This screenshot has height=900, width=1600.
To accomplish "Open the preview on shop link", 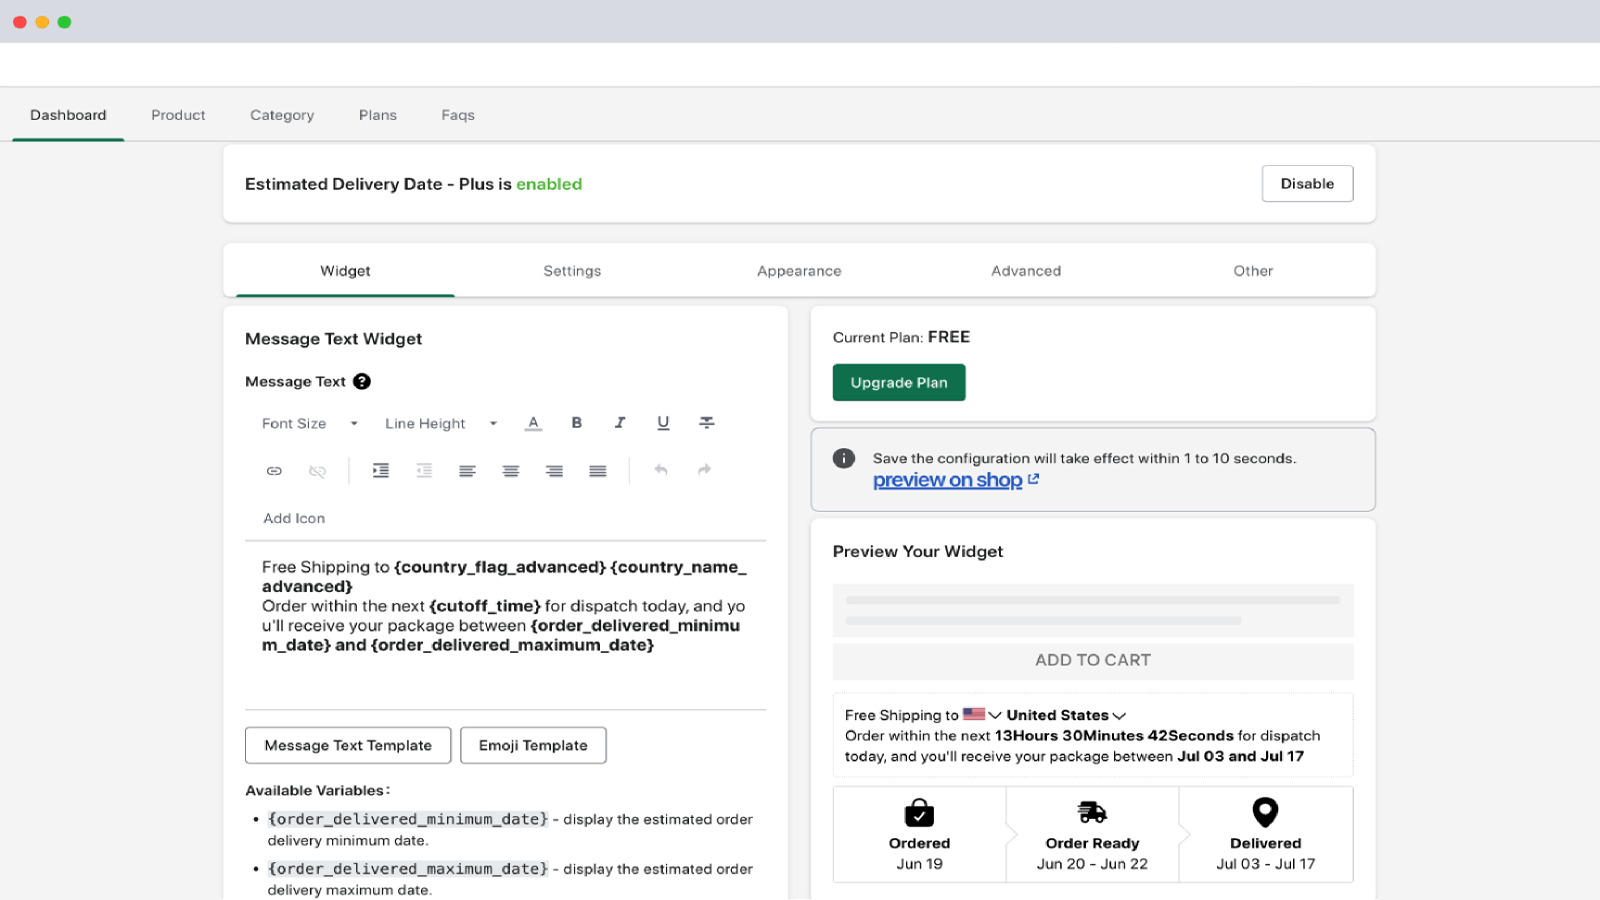I will point(948,481).
